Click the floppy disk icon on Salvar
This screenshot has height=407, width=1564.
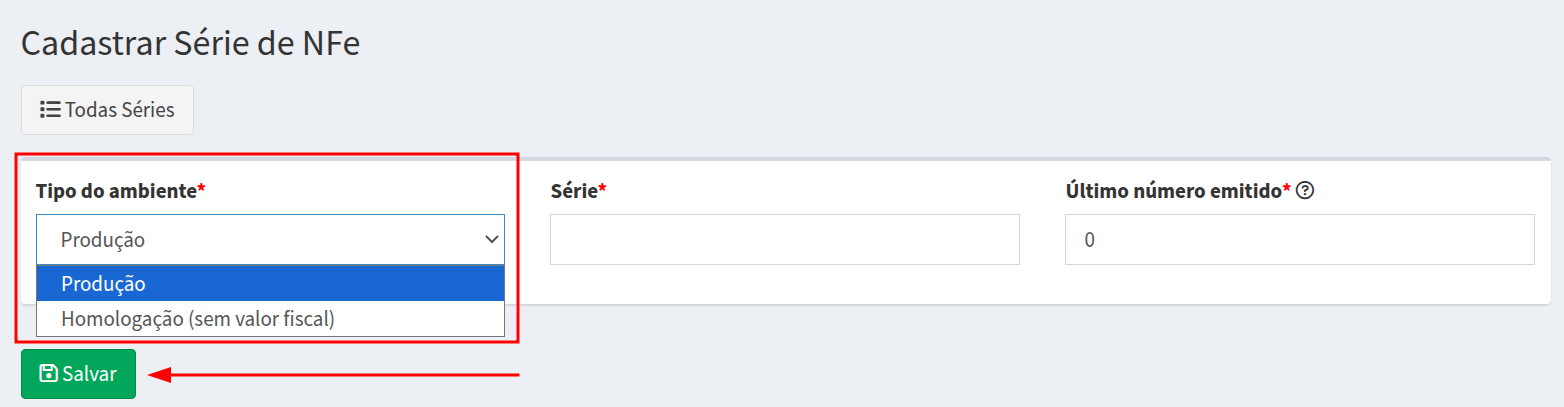47,374
